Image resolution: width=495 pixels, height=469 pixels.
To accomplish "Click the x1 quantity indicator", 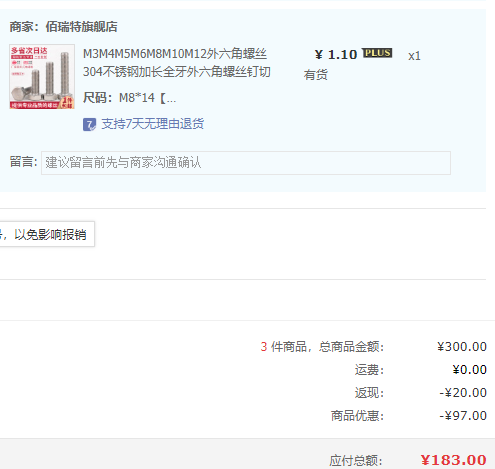I will pyautogui.click(x=414, y=56).
